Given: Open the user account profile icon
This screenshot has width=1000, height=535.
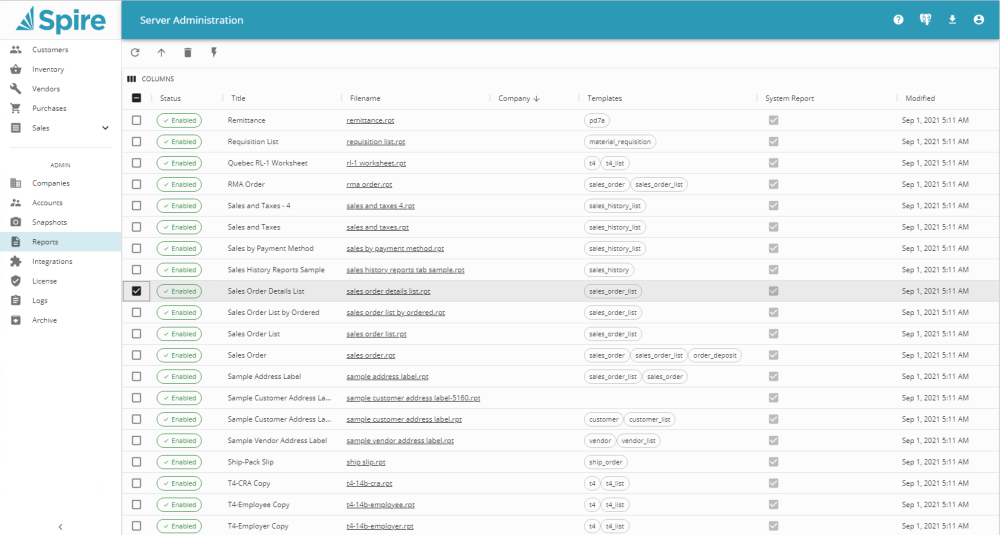Looking at the screenshot, I should [x=979, y=20].
